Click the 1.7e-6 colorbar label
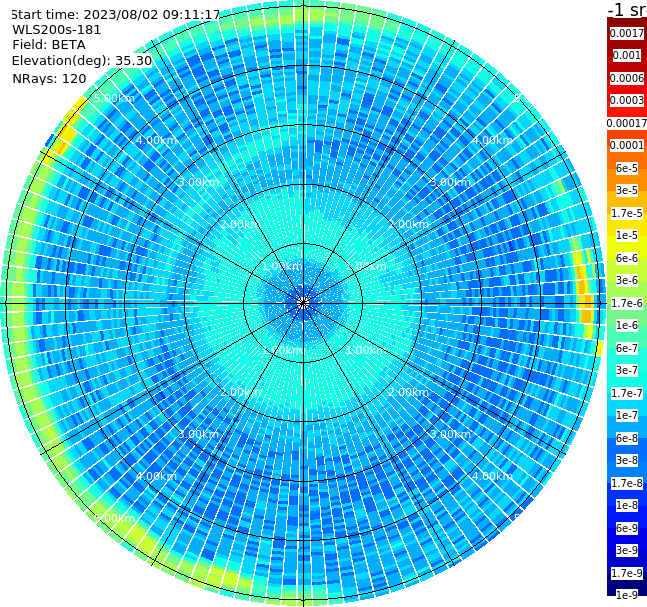Viewport: 647px width, 607px height. click(627, 303)
